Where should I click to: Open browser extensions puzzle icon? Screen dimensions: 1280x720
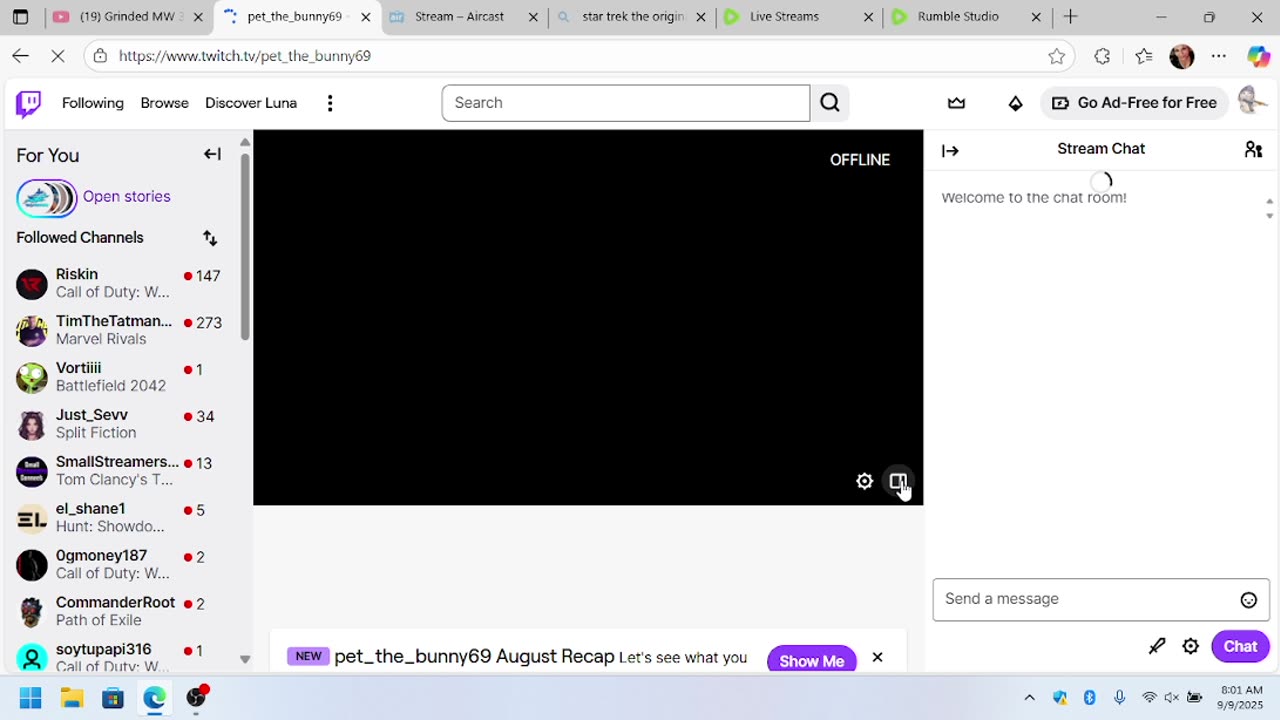(x=1102, y=56)
